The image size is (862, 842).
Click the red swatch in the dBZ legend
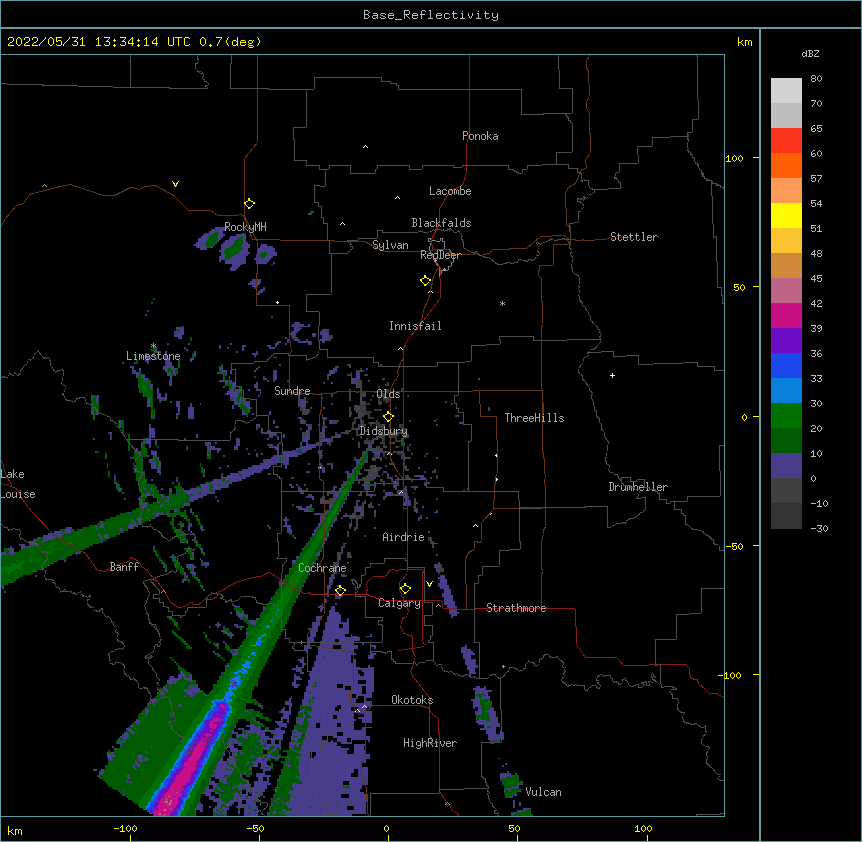(786, 141)
